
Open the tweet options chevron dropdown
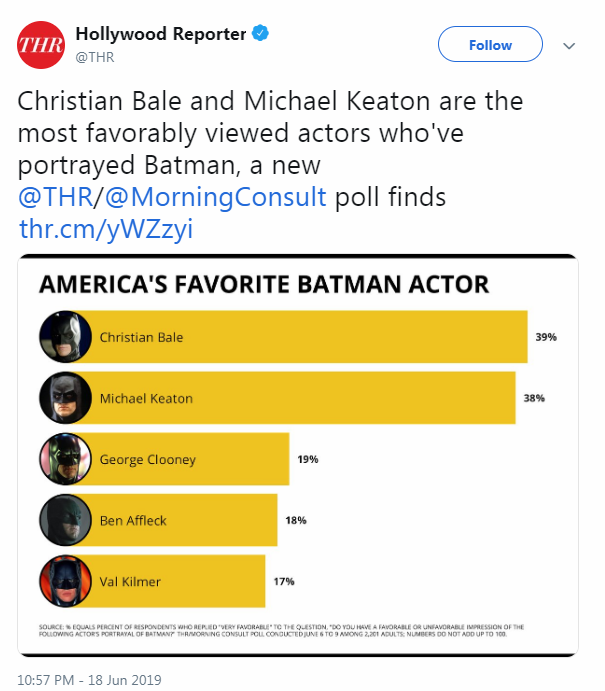point(569,46)
